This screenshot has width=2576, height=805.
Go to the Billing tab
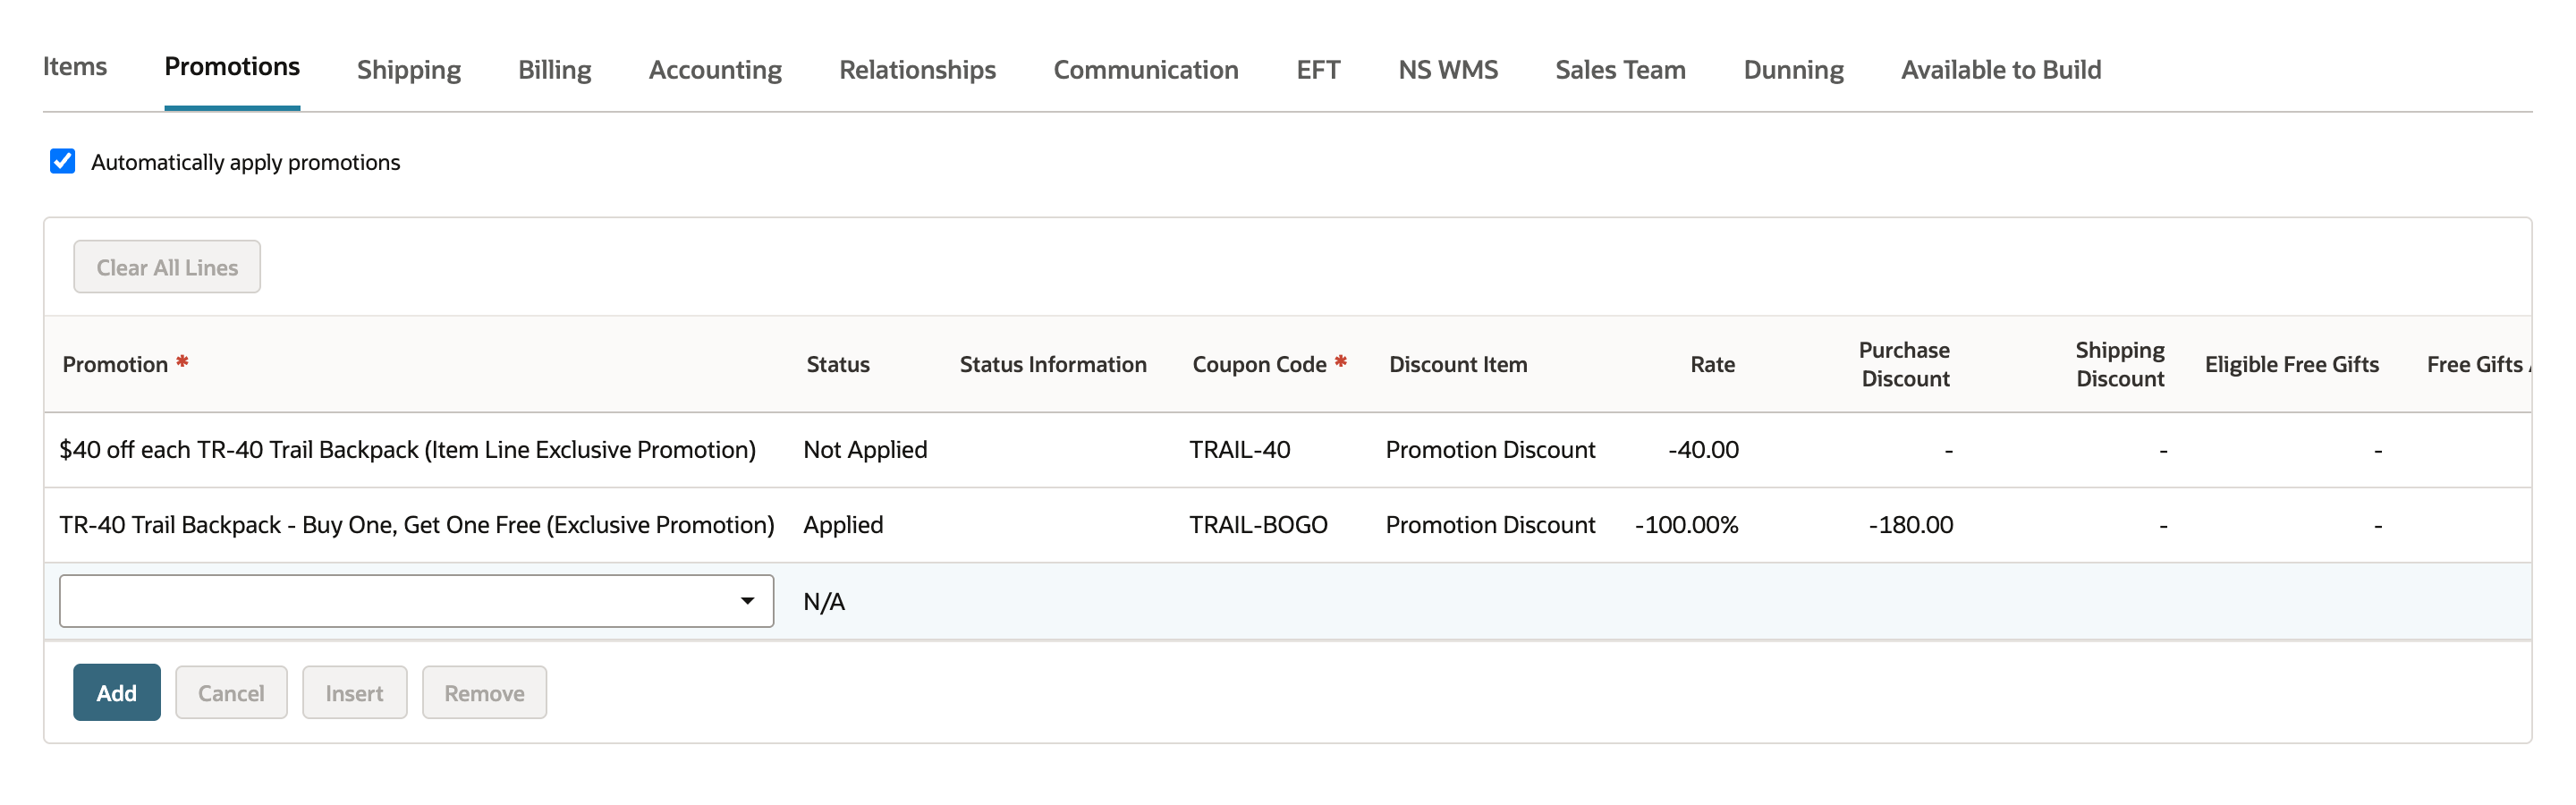point(555,70)
